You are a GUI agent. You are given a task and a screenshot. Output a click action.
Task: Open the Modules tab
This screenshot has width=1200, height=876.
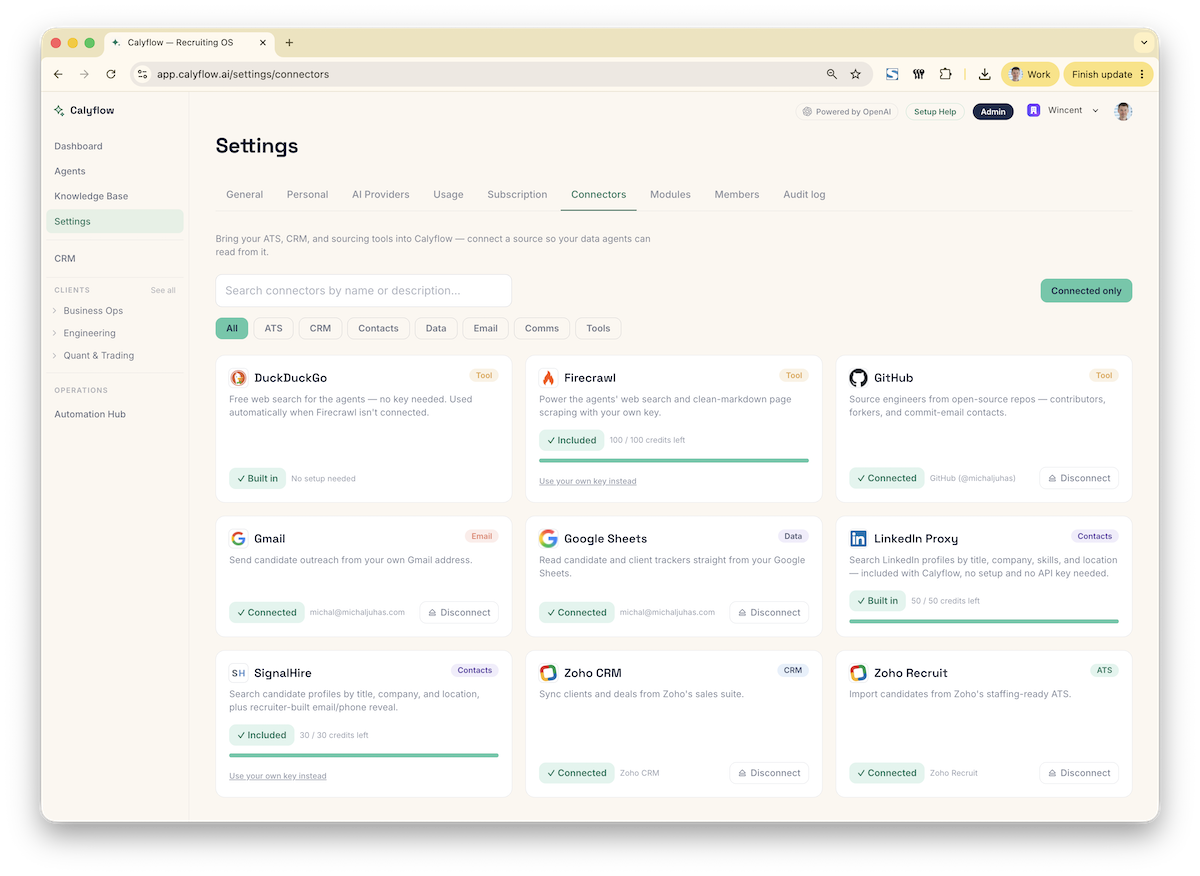click(670, 195)
